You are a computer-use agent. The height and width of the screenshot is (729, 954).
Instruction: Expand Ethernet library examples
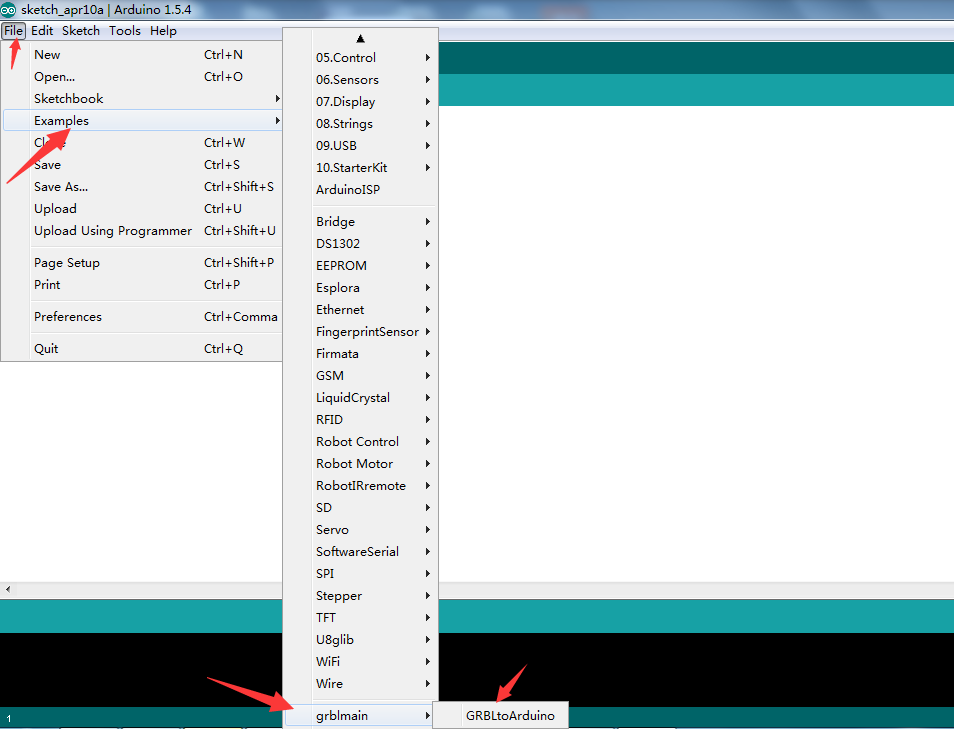(x=361, y=310)
